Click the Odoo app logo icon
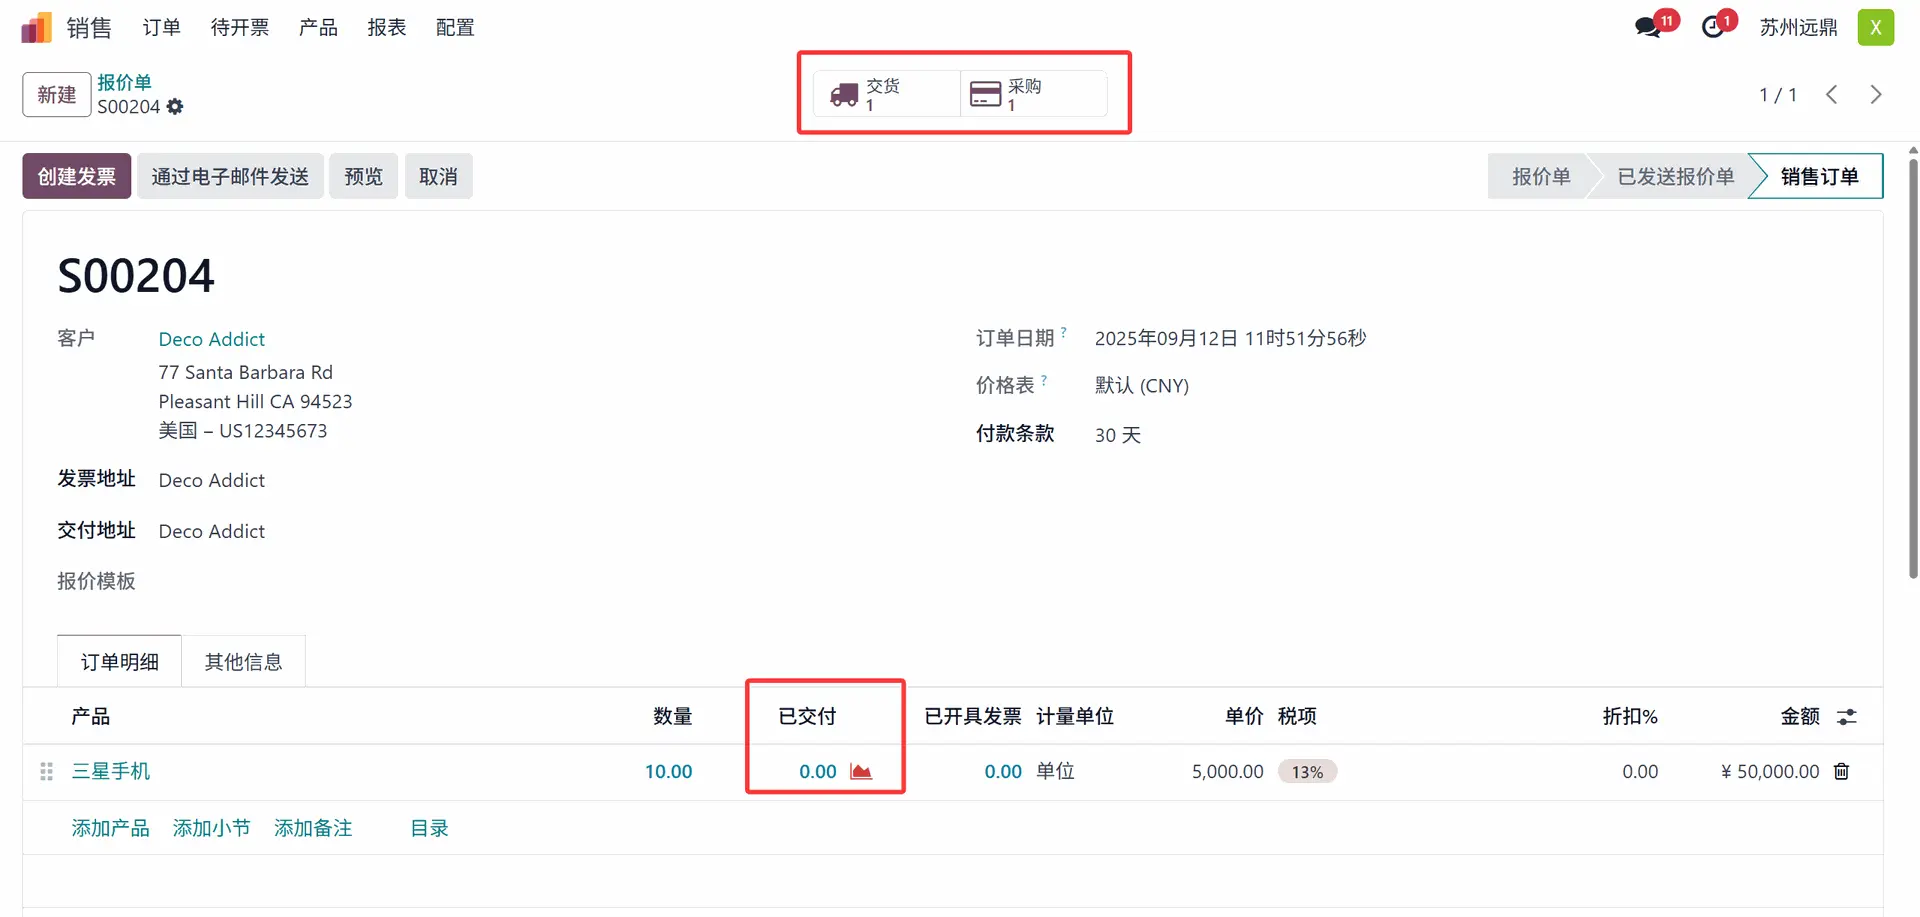The width and height of the screenshot is (1920, 917). pyautogui.click(x=36, y=28)
